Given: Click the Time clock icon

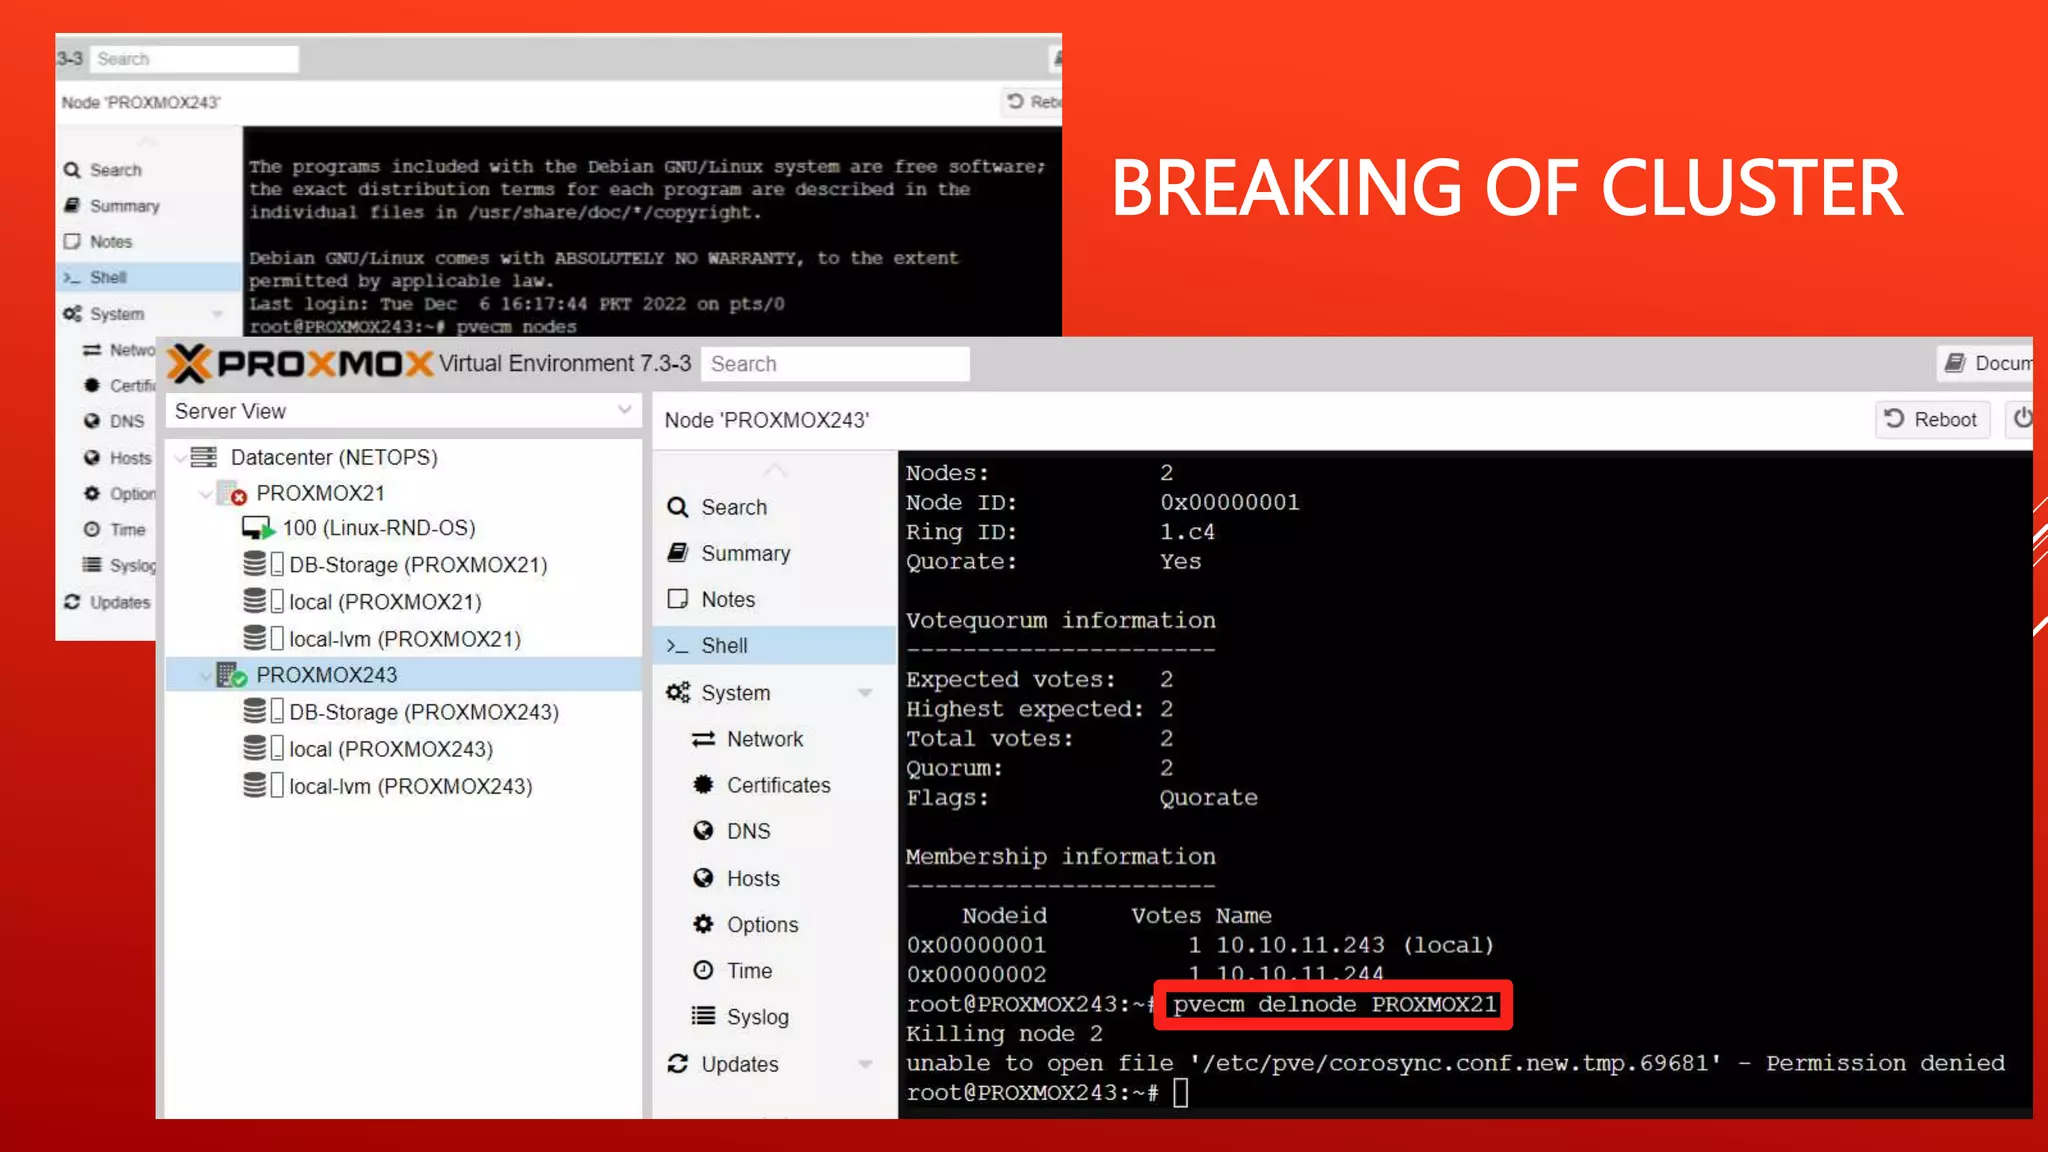Looking at the screenshot, I should coord(704,970).
